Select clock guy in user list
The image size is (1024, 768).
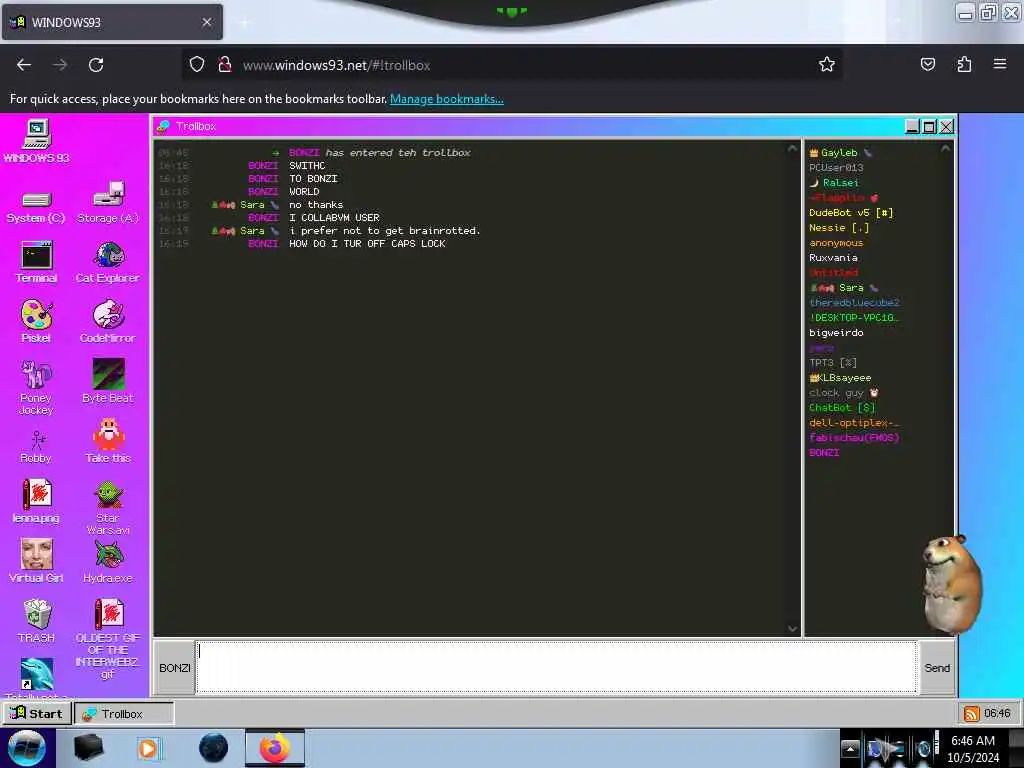click(844, 393)
